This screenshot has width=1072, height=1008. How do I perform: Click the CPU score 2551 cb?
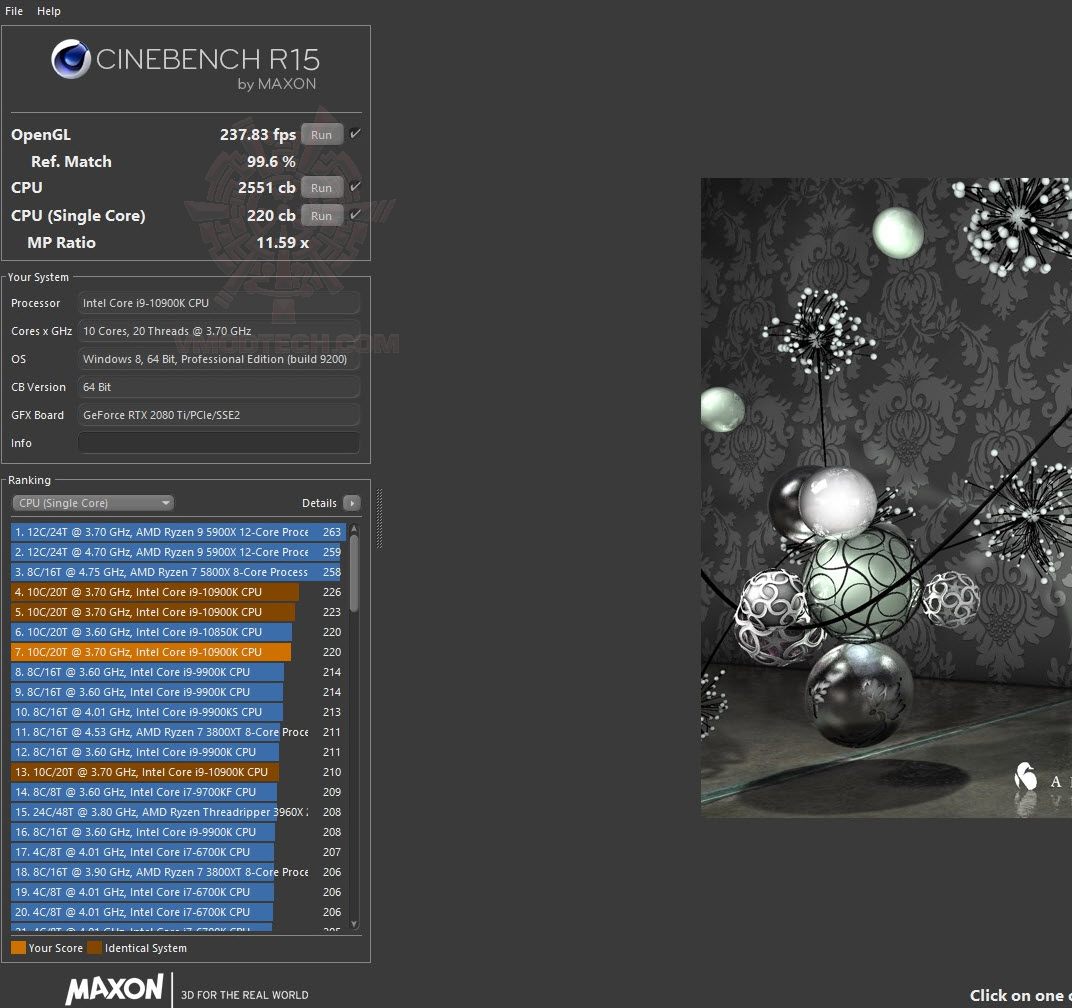pyautogui.click(x=267, y=187)
